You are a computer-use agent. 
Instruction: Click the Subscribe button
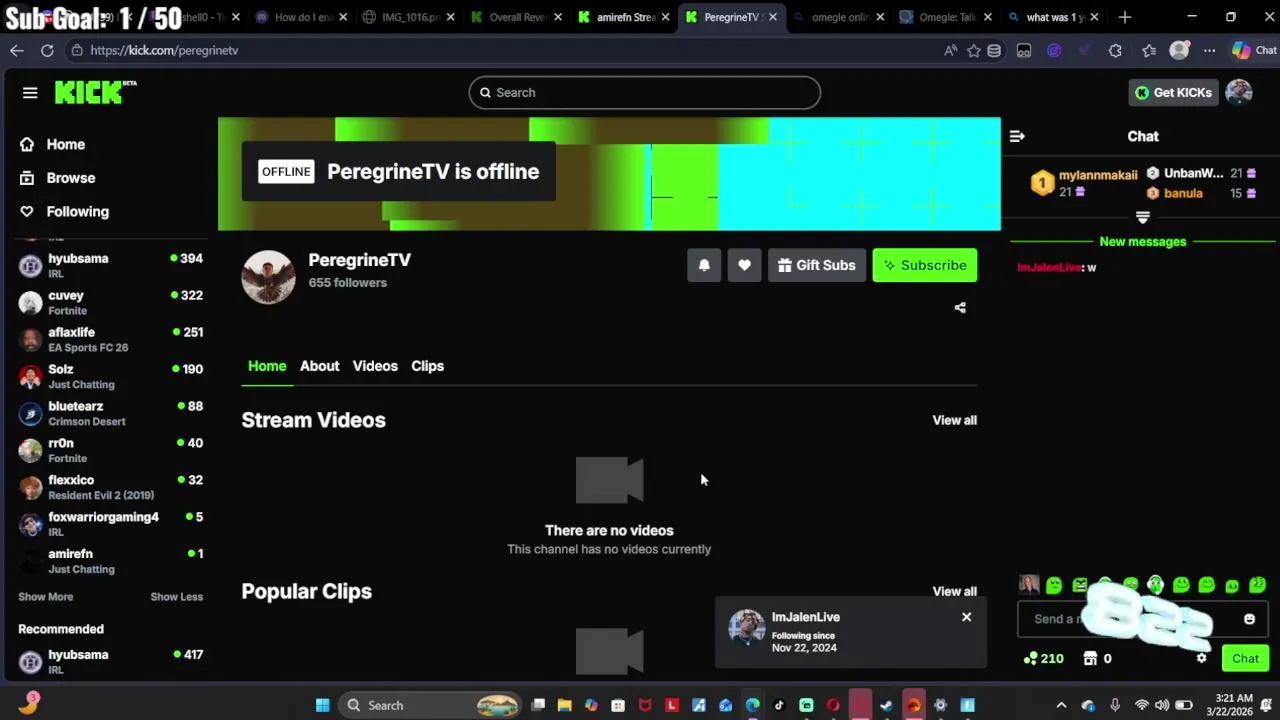[925, 265]
